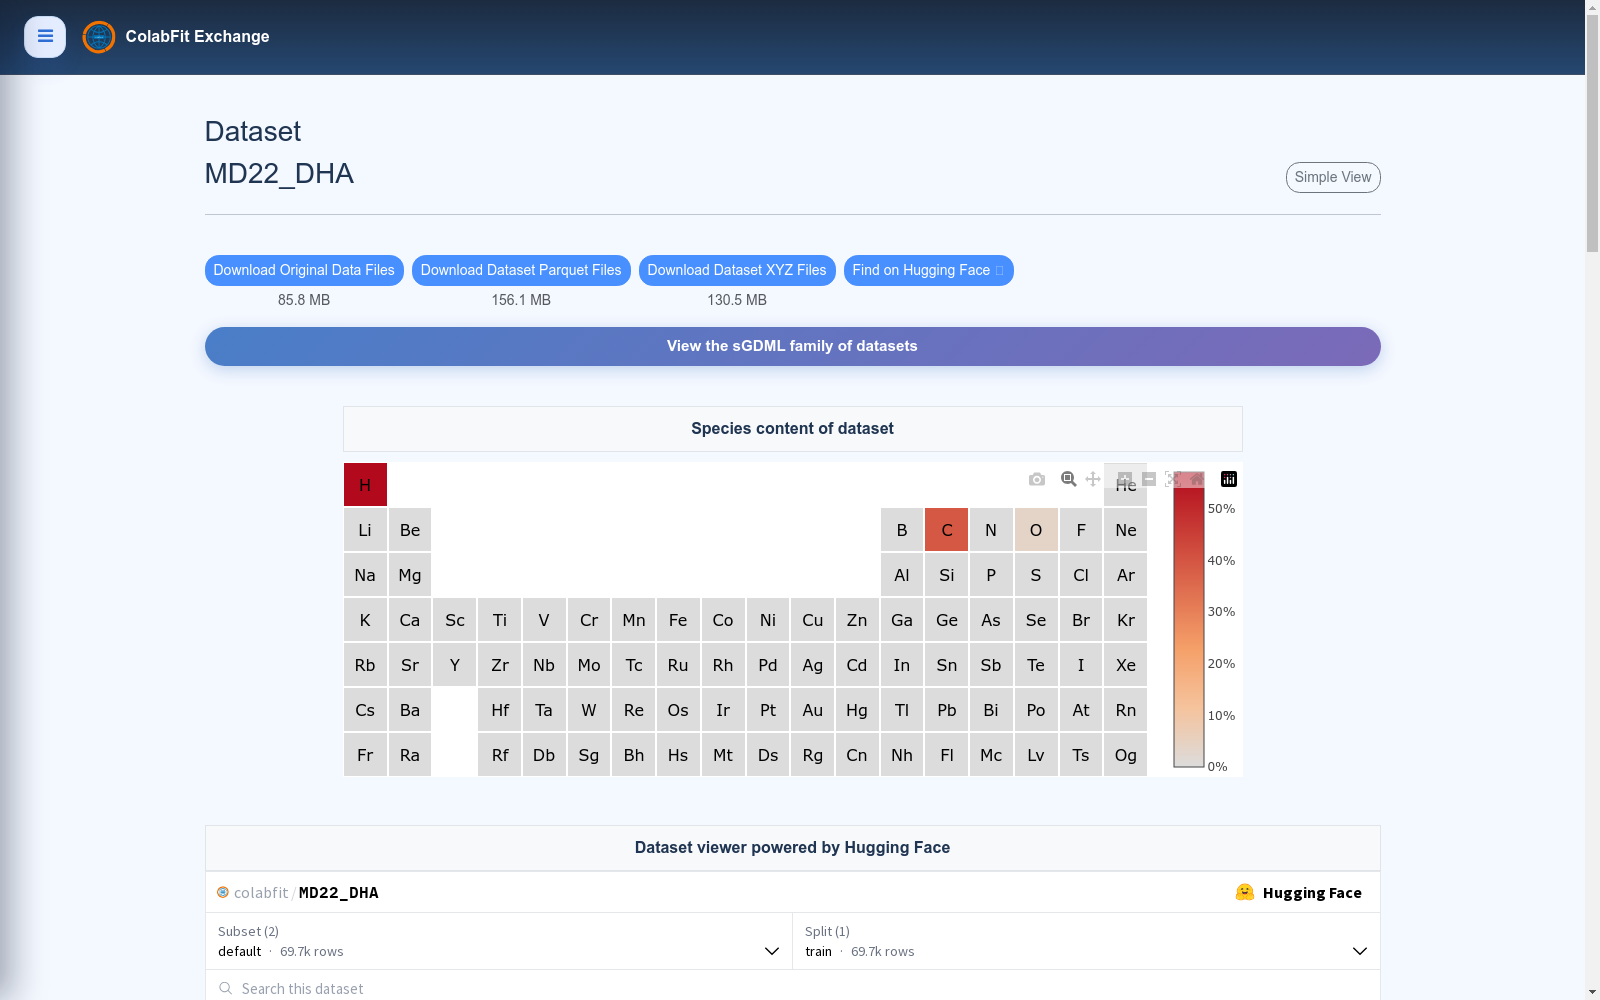Viewport: 1600px width, 1000px height.
Task: Select the dark red Hydrogen (H) cell
Action: 365,485
